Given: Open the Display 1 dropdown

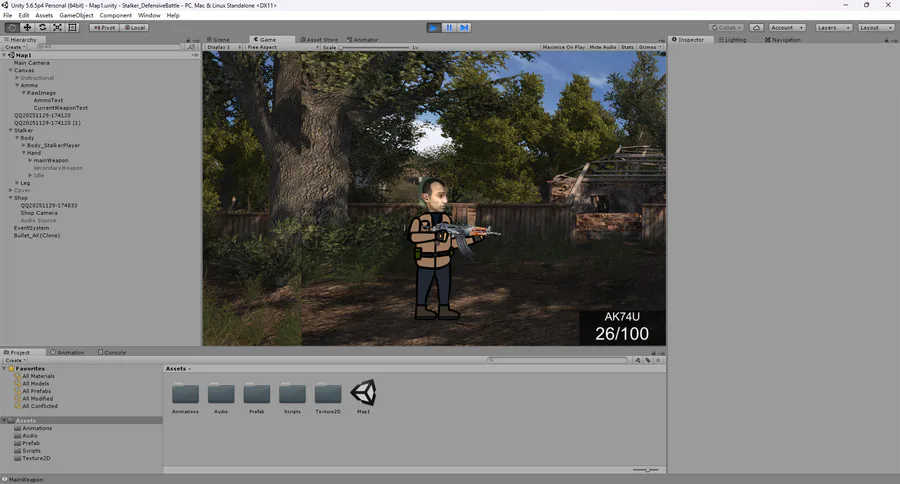Looking at the screenshot, I should [x=224, y=47].
